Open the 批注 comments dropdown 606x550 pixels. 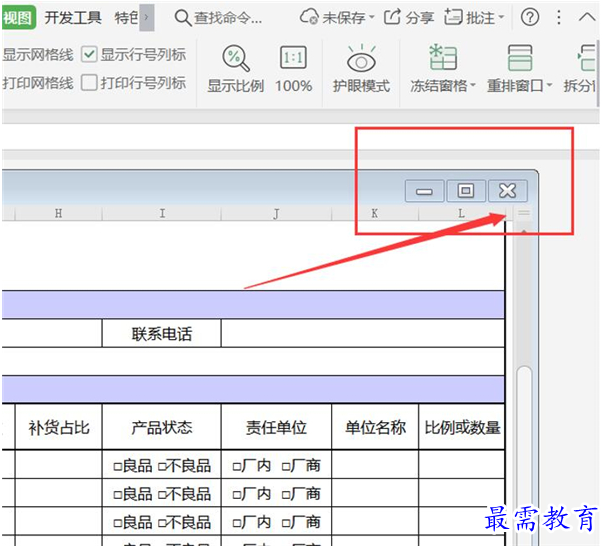[474, 17]
